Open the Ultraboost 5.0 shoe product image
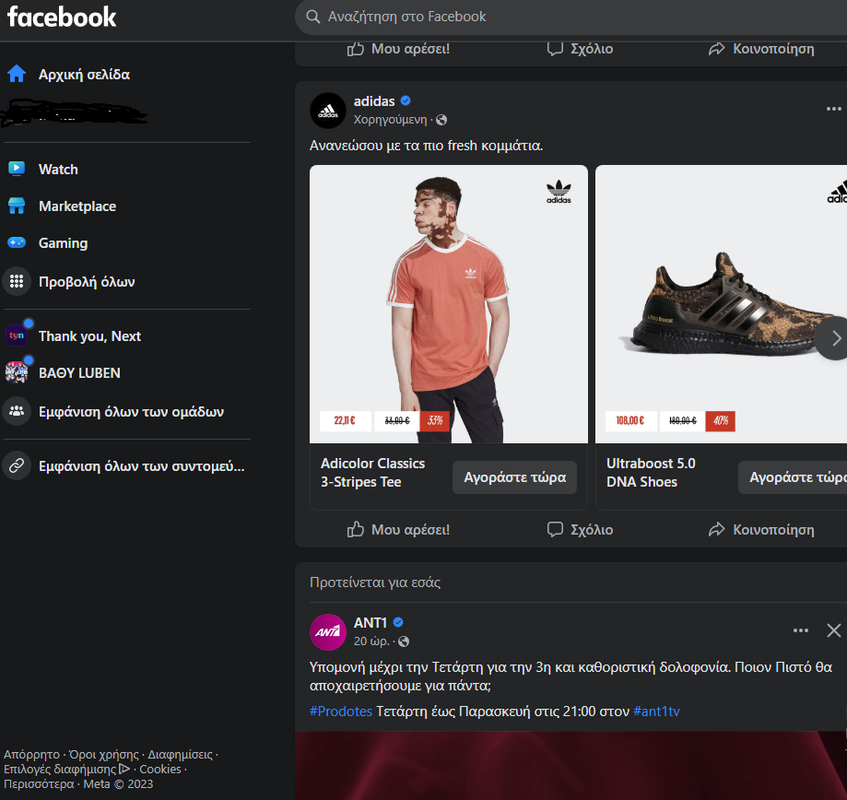This screenshot has width=847, height=800. click(721, 304)
